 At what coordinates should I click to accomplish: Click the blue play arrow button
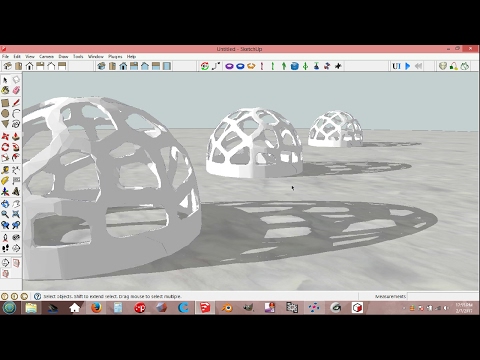(407, 66)
